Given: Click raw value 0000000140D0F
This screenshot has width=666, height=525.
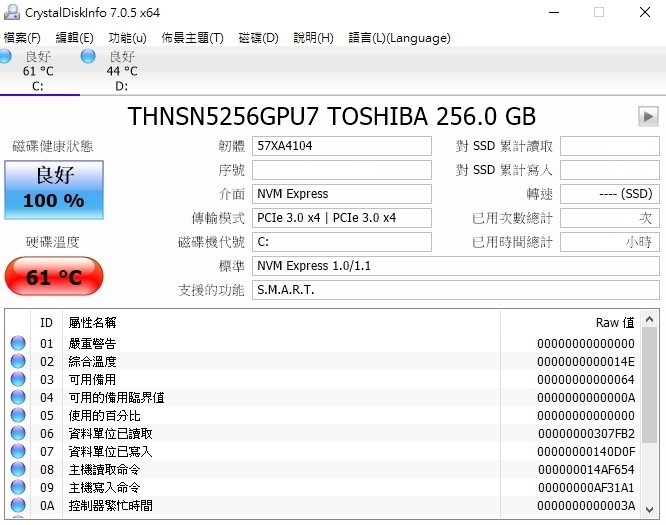Looking at the screenshot, I should pyautogui.click(x=586, y=452).
